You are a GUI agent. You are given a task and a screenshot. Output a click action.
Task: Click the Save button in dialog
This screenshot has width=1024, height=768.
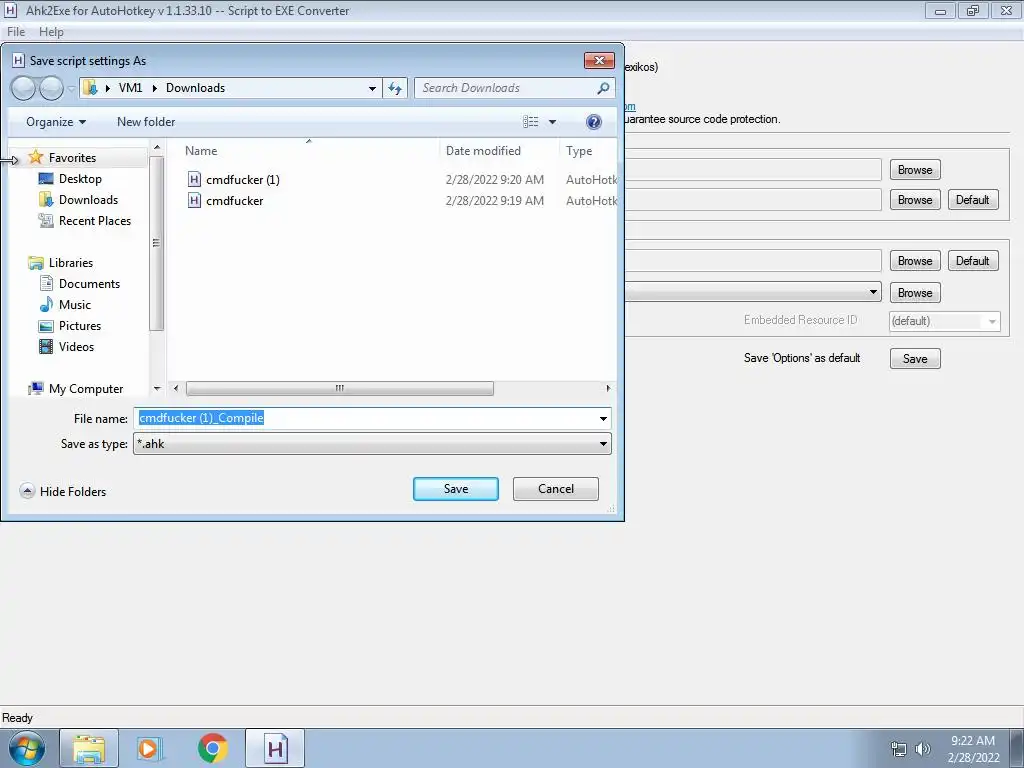pos(456,489)
